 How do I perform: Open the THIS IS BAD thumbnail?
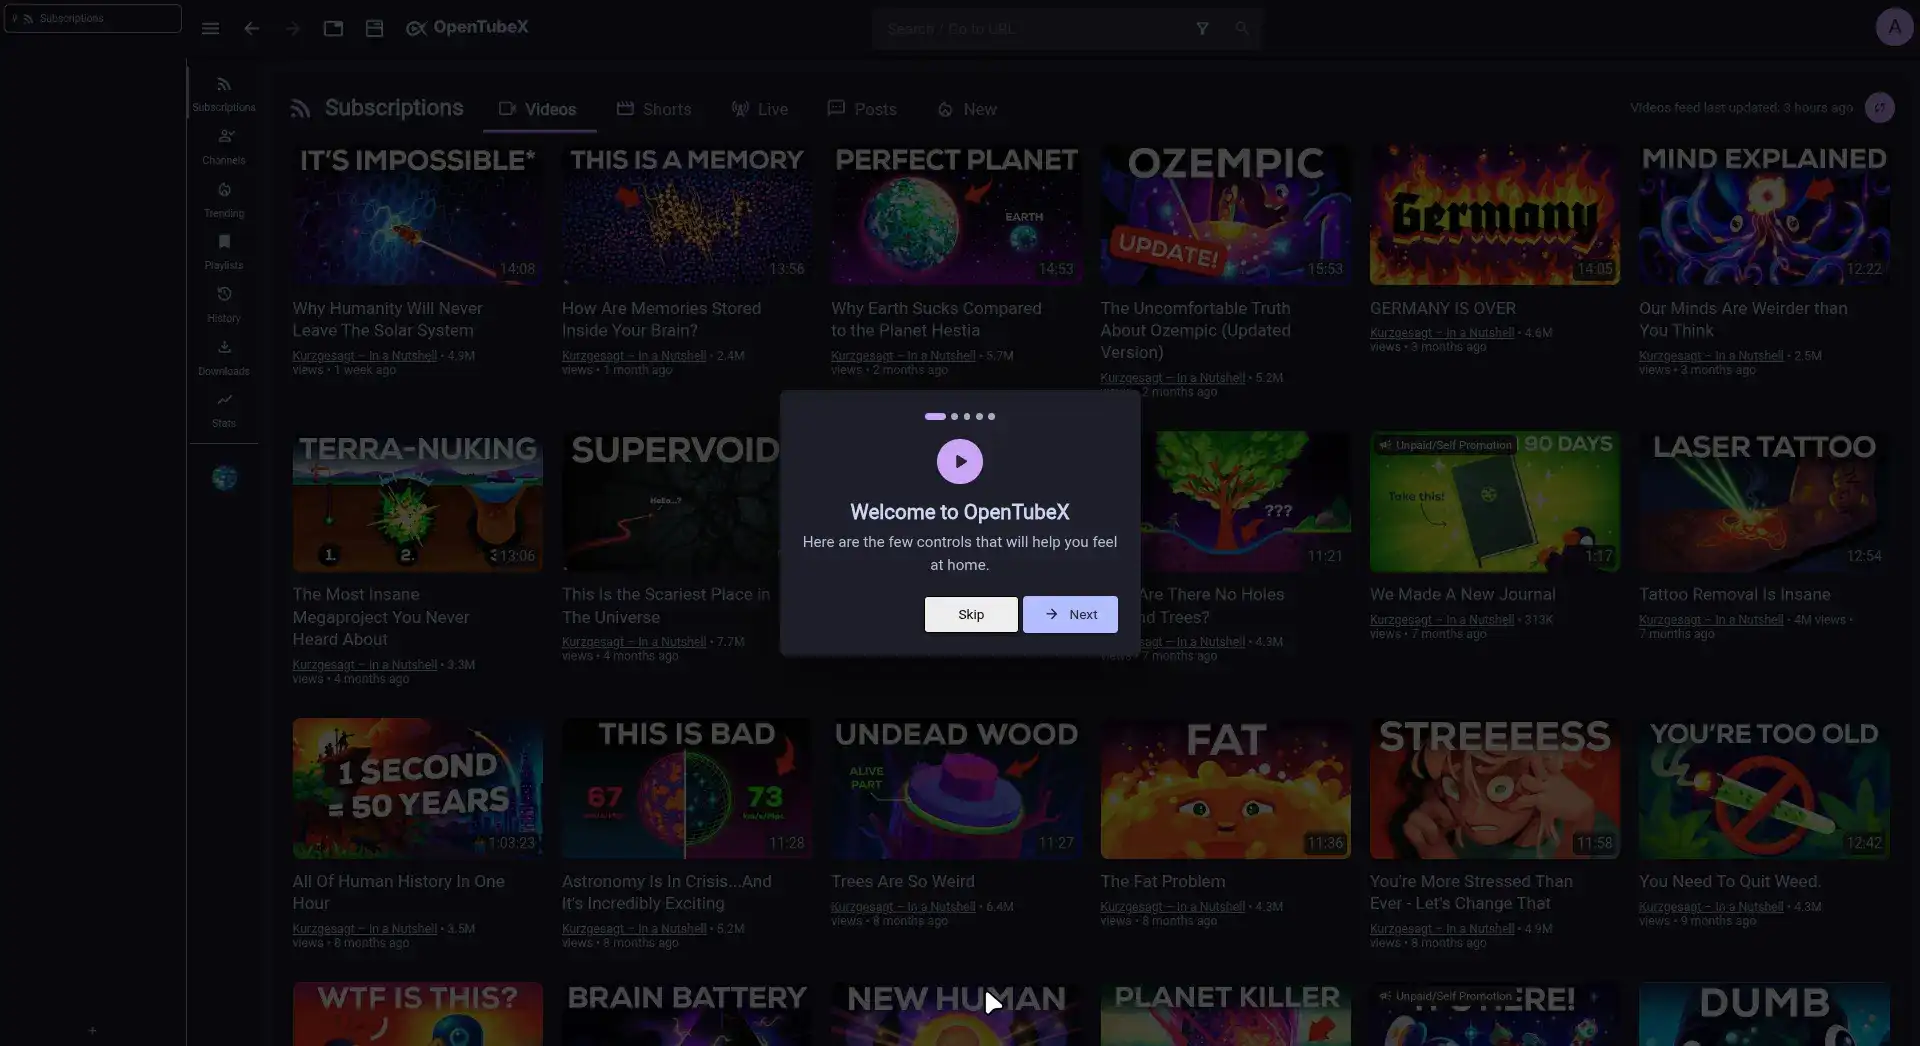click(x=687, y=788)
